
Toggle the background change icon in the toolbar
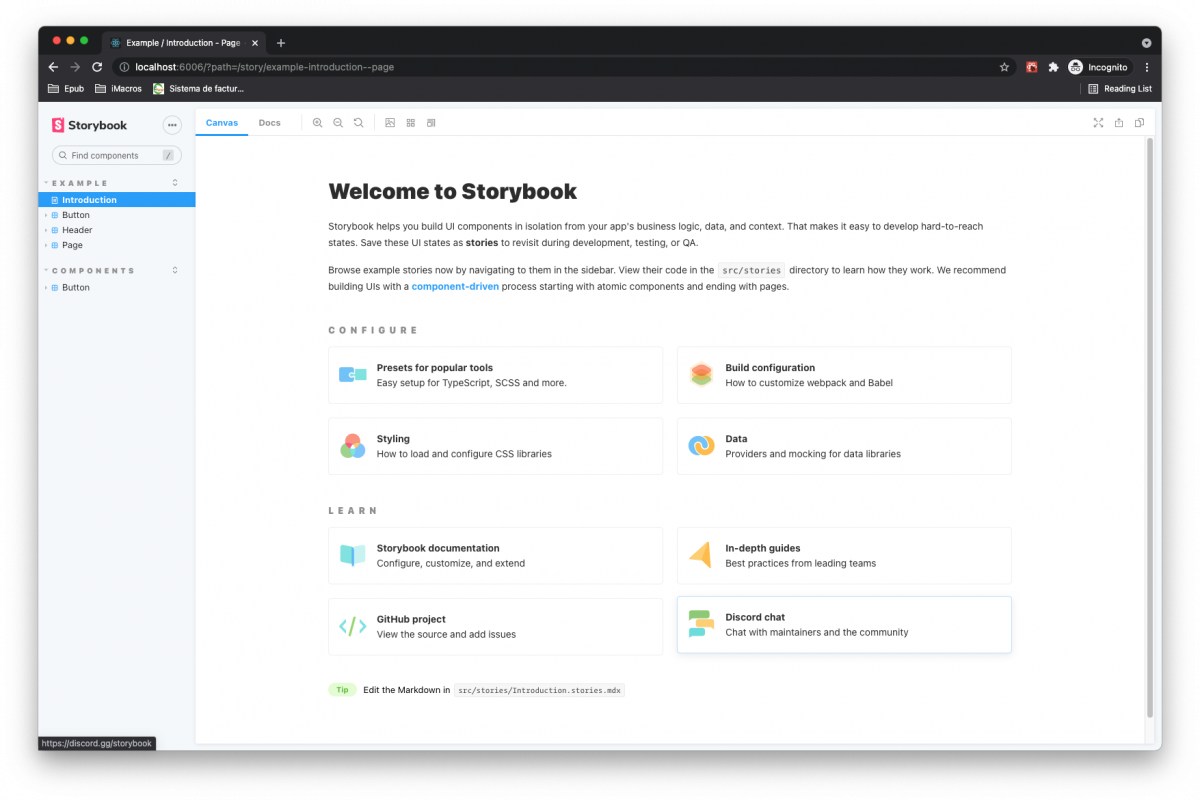pos(390,122)
